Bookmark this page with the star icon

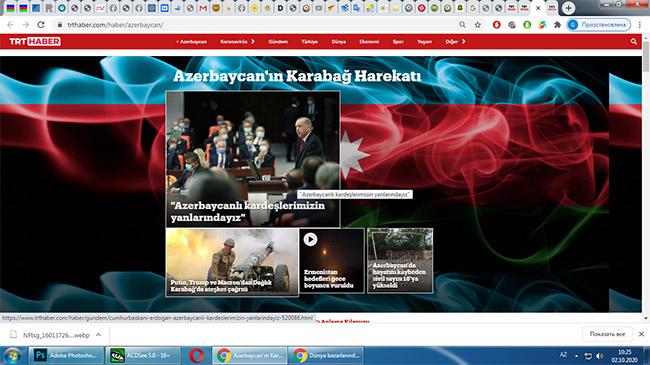coord(478,25)
